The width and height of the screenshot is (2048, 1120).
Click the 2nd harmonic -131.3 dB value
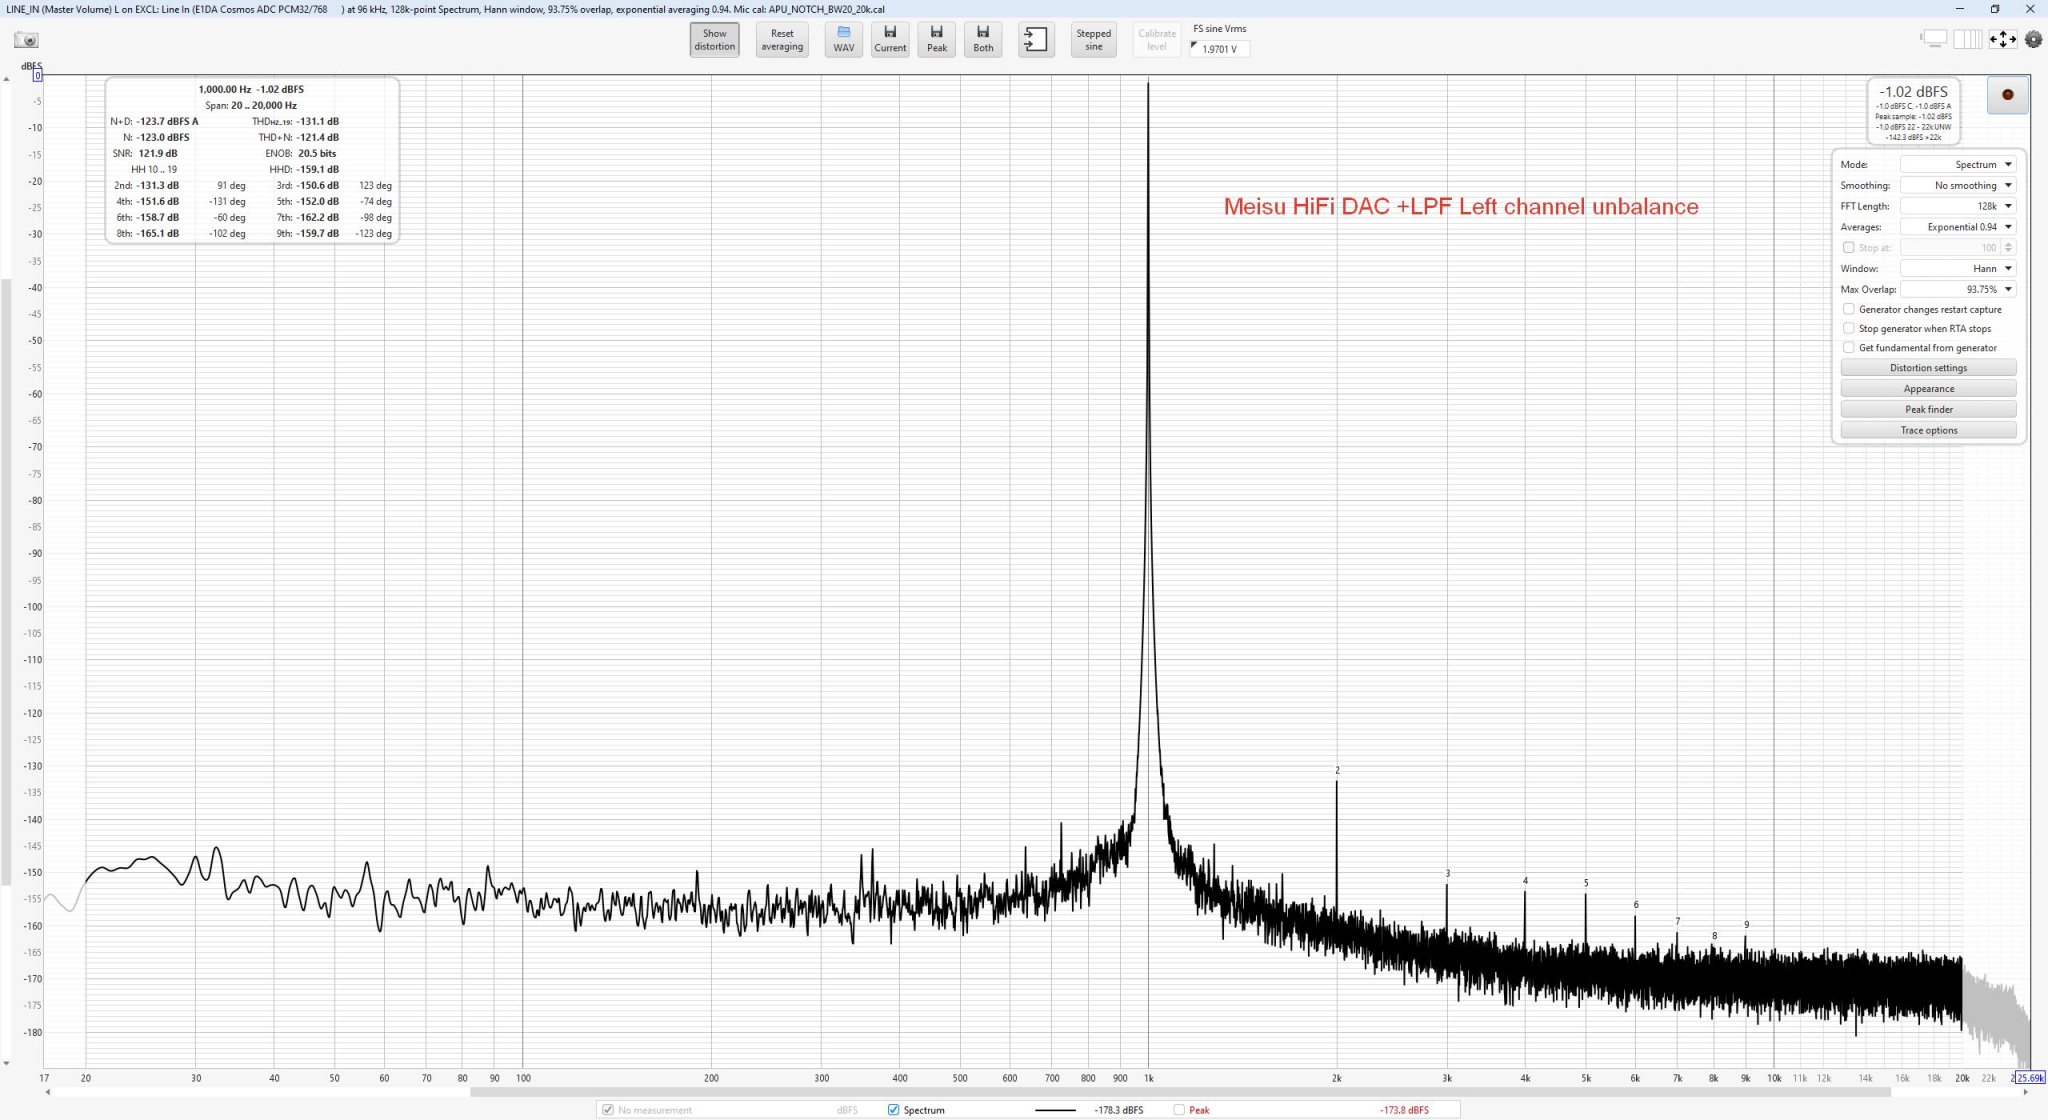pyautogui.click(x=158, y=185)
